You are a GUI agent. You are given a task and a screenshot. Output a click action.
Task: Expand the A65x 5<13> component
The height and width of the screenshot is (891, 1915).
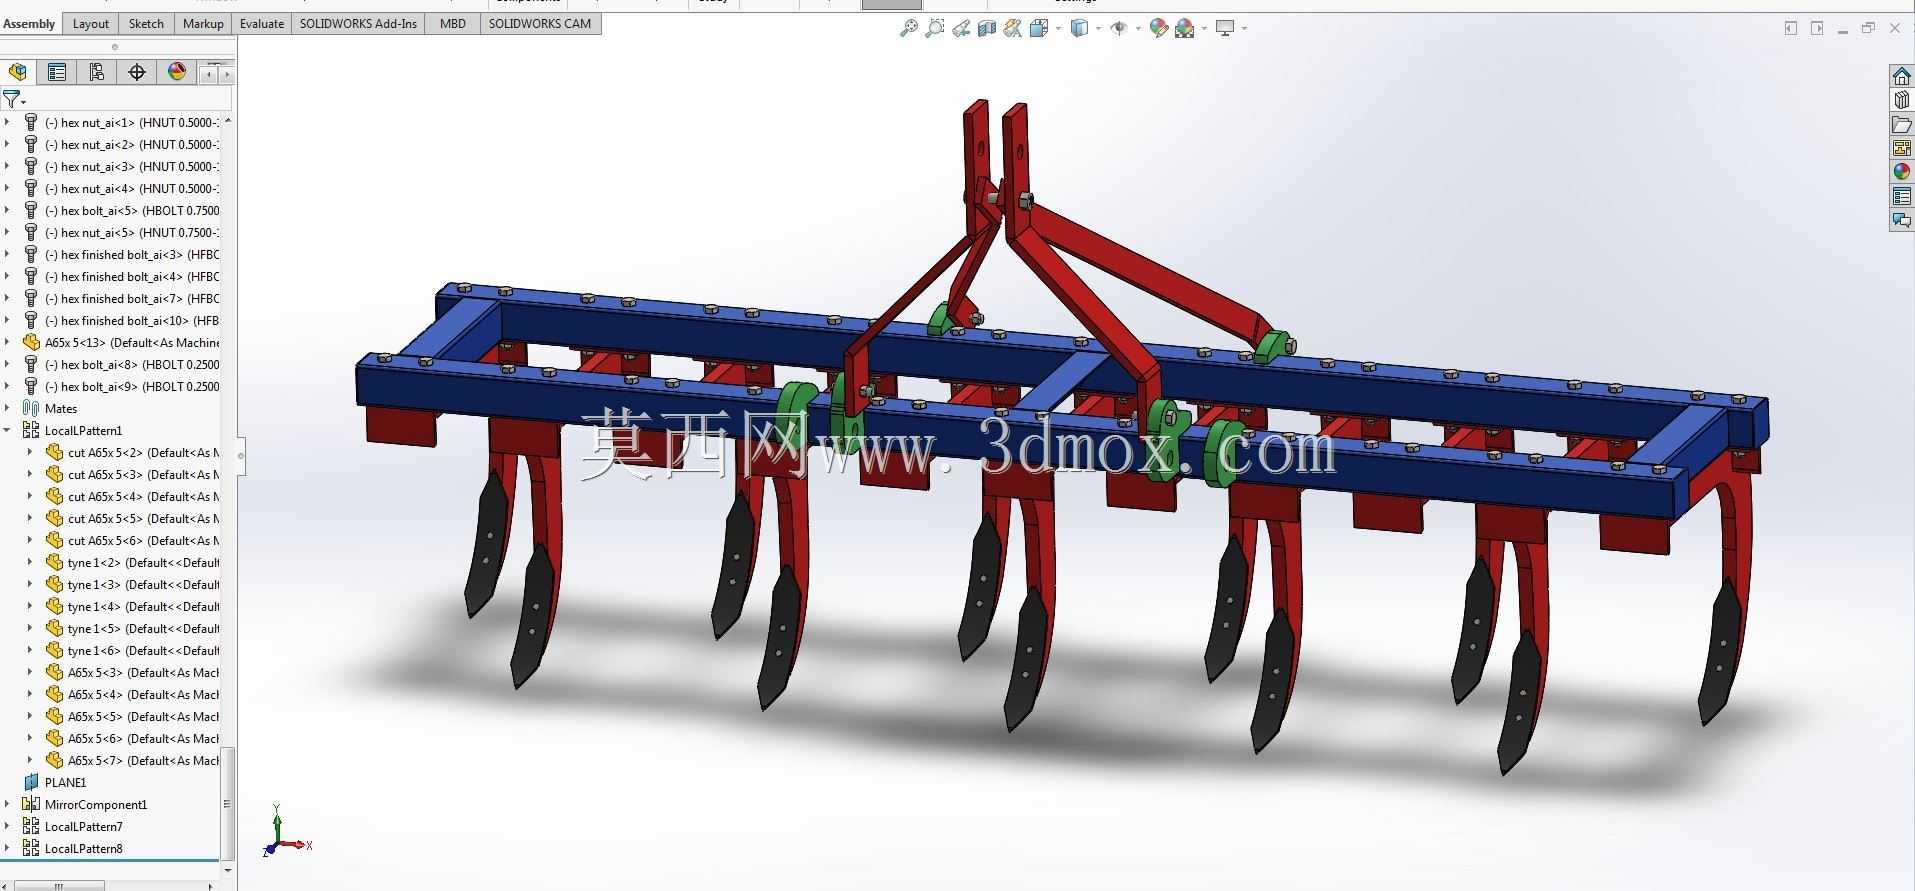(x=8, y=342)
